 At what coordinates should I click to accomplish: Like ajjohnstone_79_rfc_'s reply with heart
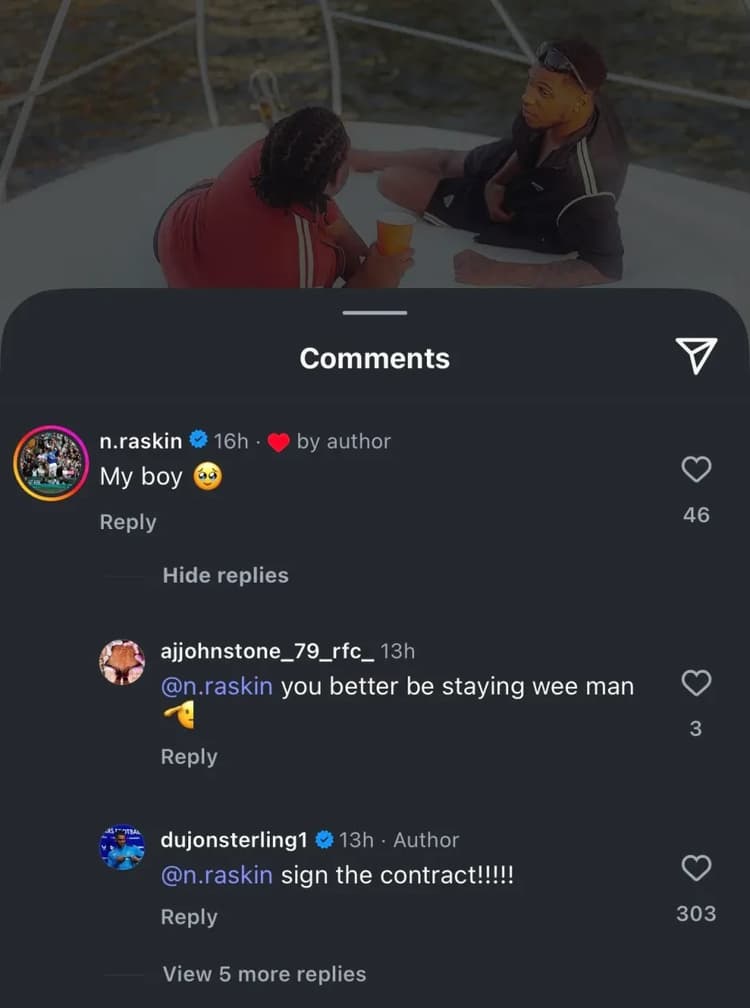tap(696, 683)
